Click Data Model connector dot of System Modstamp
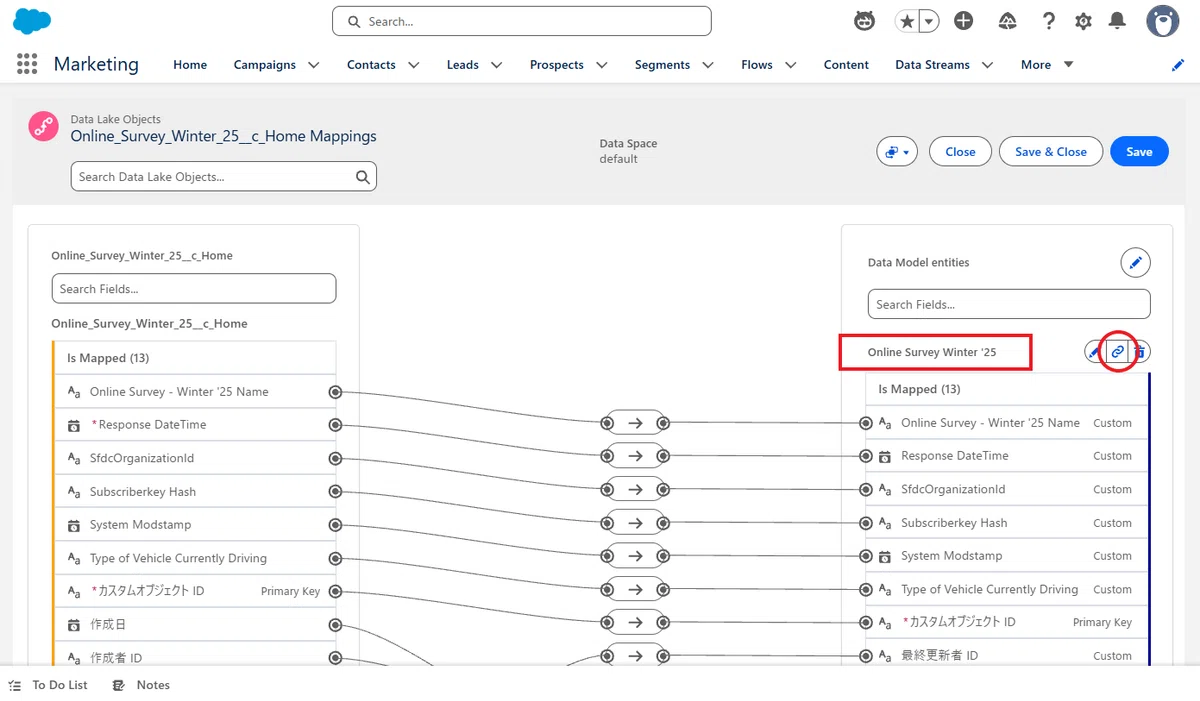 click(867, 556)
